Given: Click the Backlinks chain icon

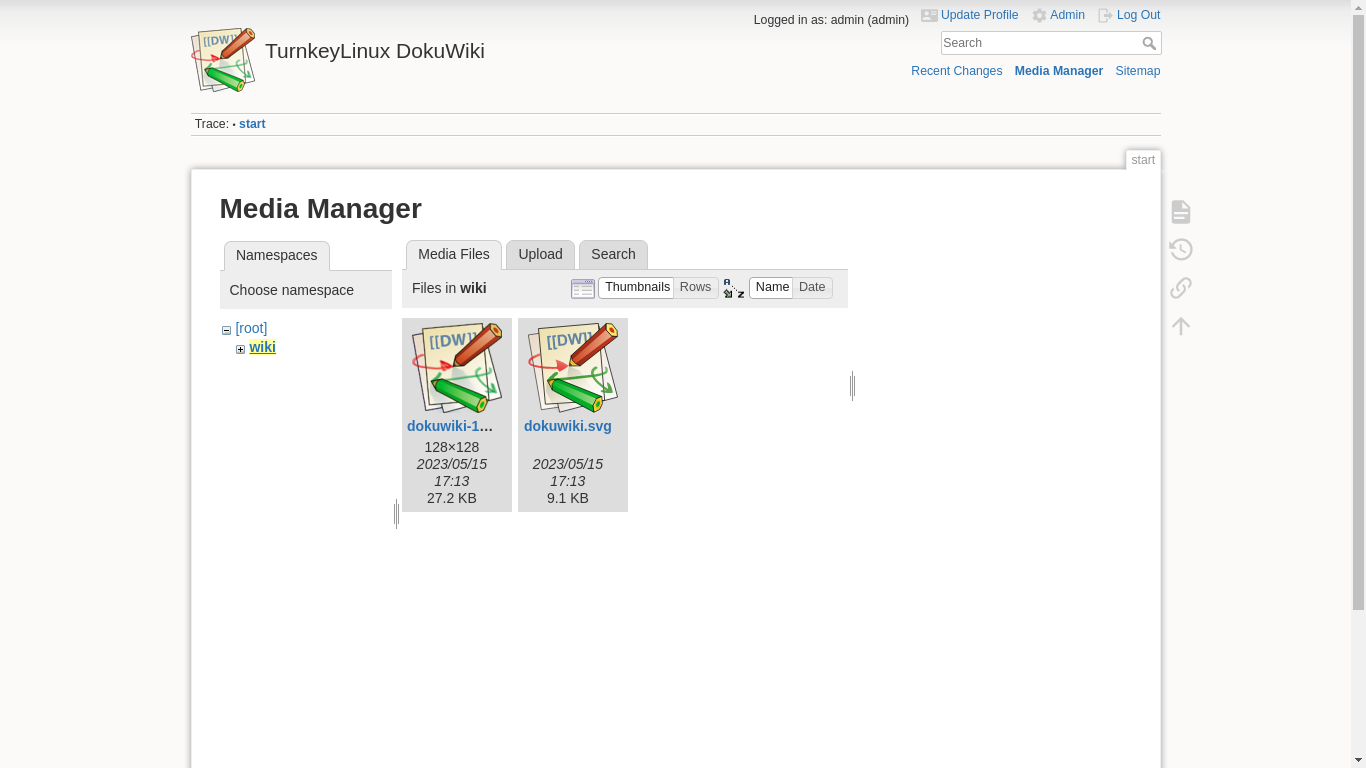Looking at the screenshot, I should (1181, 288).
